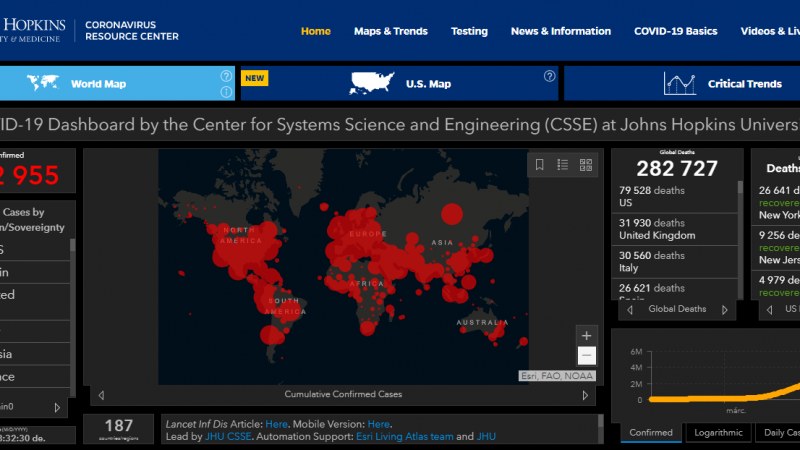Go to previous Global Deaths panel
The image size is (800, 450).
pyautogui.click(x=630, y=310)
